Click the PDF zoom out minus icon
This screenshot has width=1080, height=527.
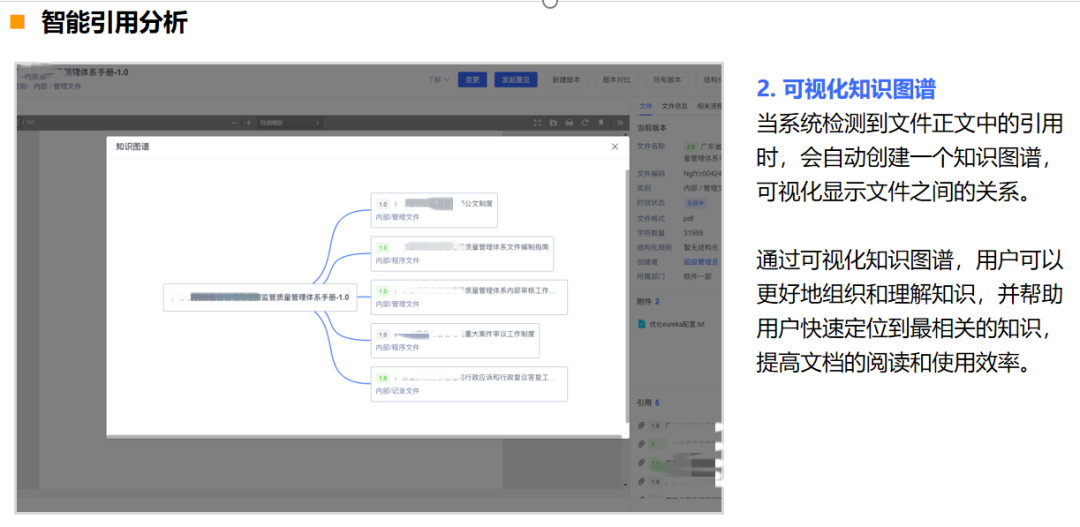click(235, 123)
